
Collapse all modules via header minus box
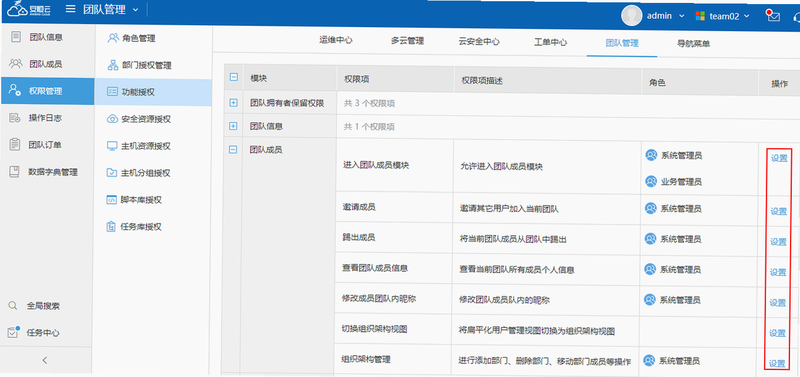[x=233, y=78]
